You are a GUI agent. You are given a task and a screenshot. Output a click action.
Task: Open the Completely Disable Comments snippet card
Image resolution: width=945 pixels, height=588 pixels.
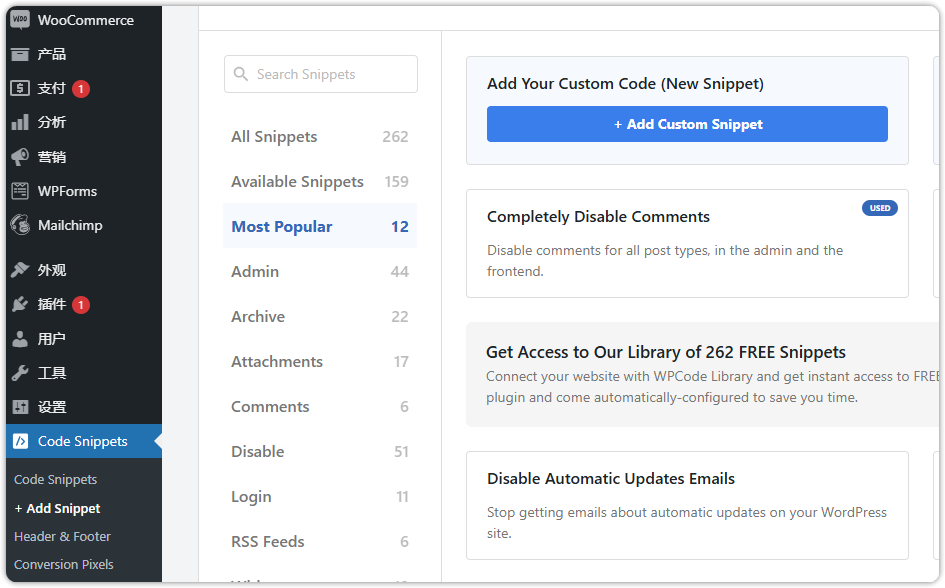click(687, 243)
